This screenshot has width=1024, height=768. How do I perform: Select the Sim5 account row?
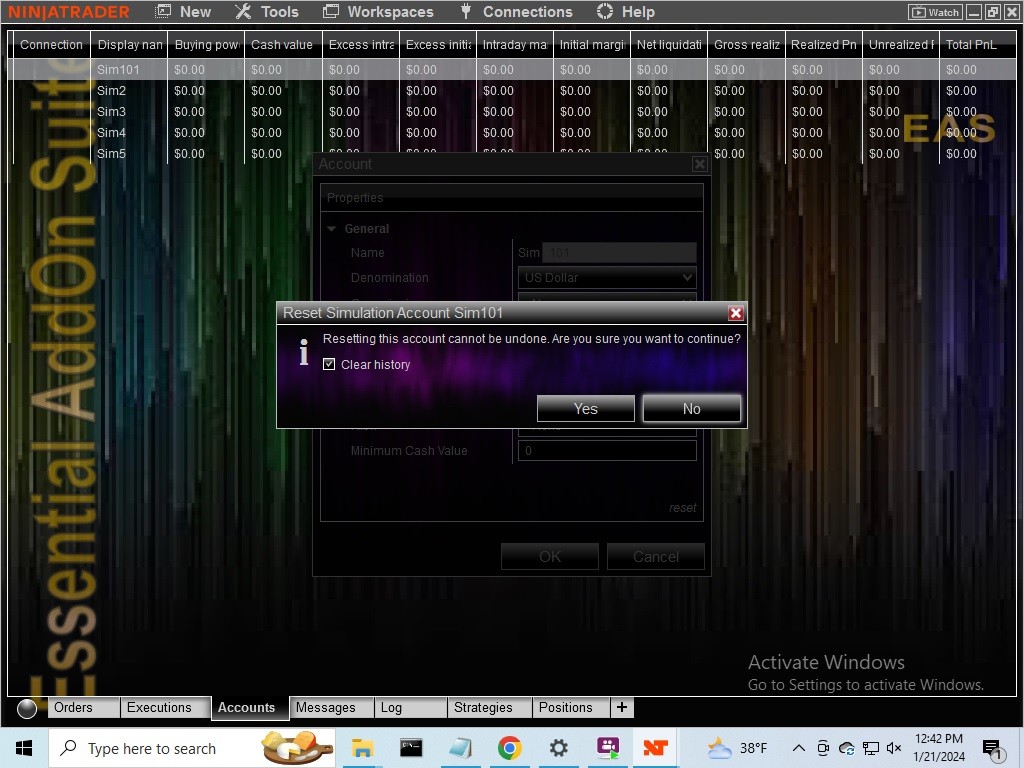512,153
